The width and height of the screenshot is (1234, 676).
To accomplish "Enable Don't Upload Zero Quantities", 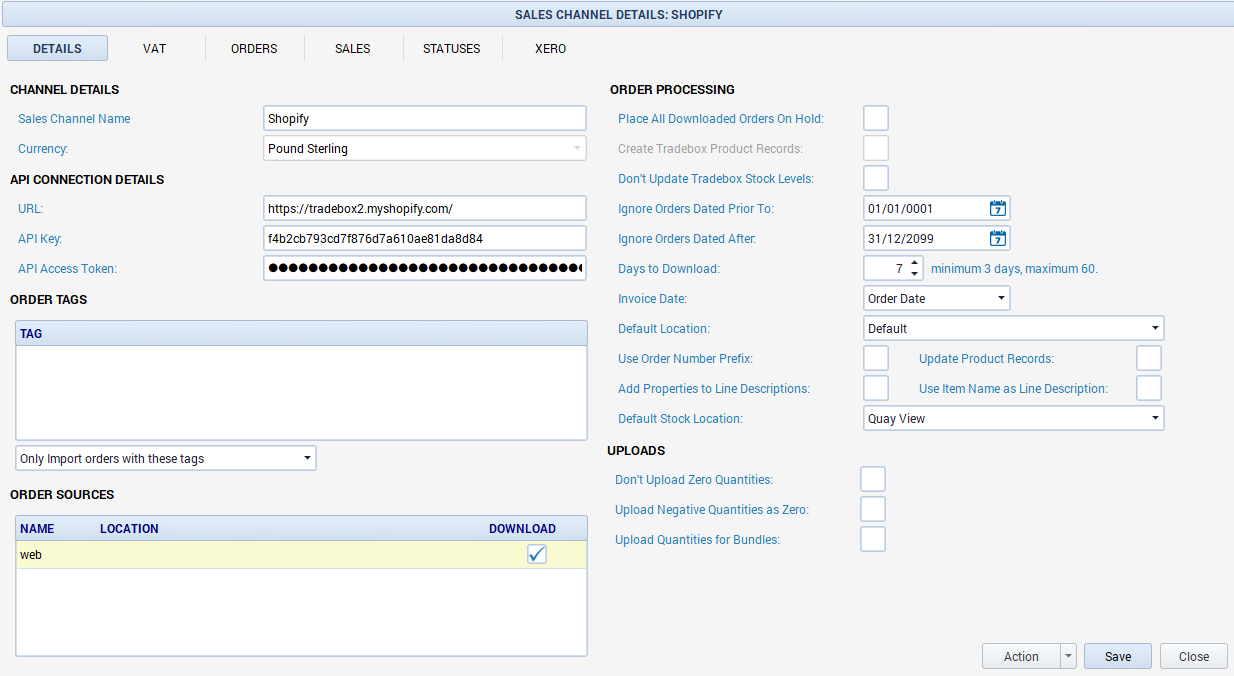I will click(873, 479).
